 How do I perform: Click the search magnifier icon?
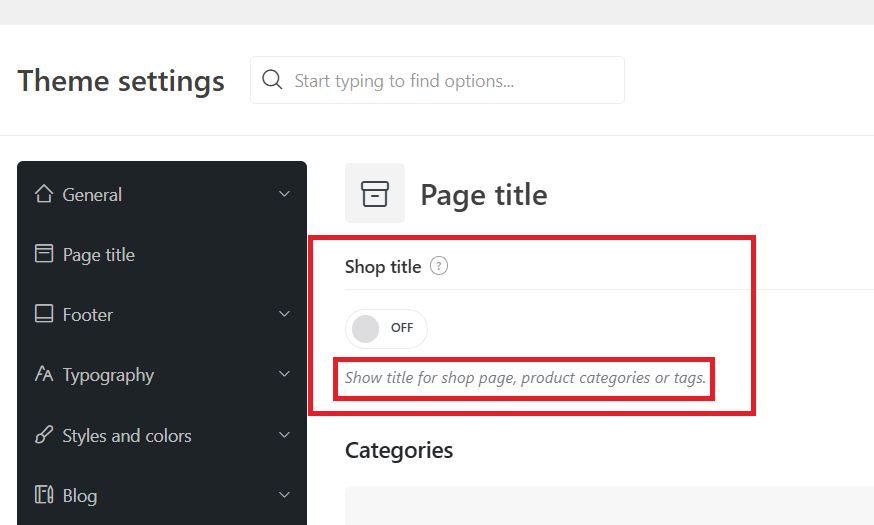272,80
